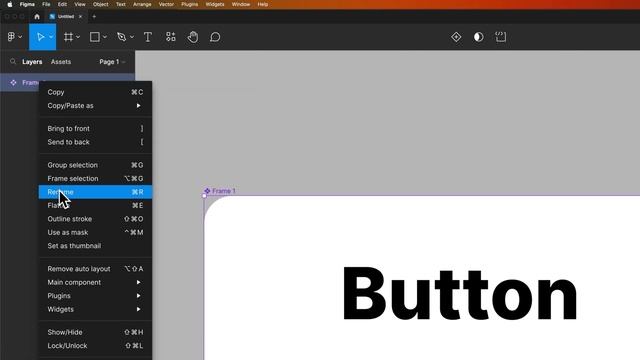Choose Flatten from context menu
The image size is (640, 360).
pyautogui.click(x=95, y=205)
